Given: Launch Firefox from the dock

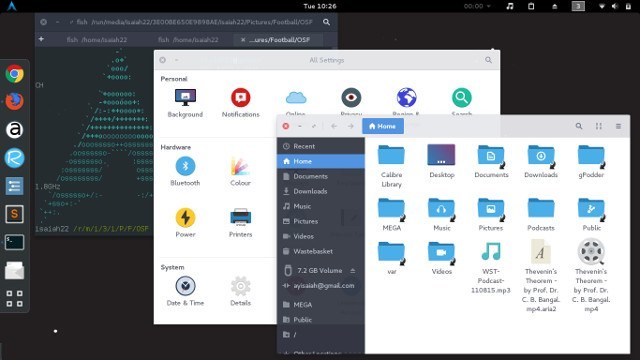Looking at the screenshot, I should pos(14,101).
